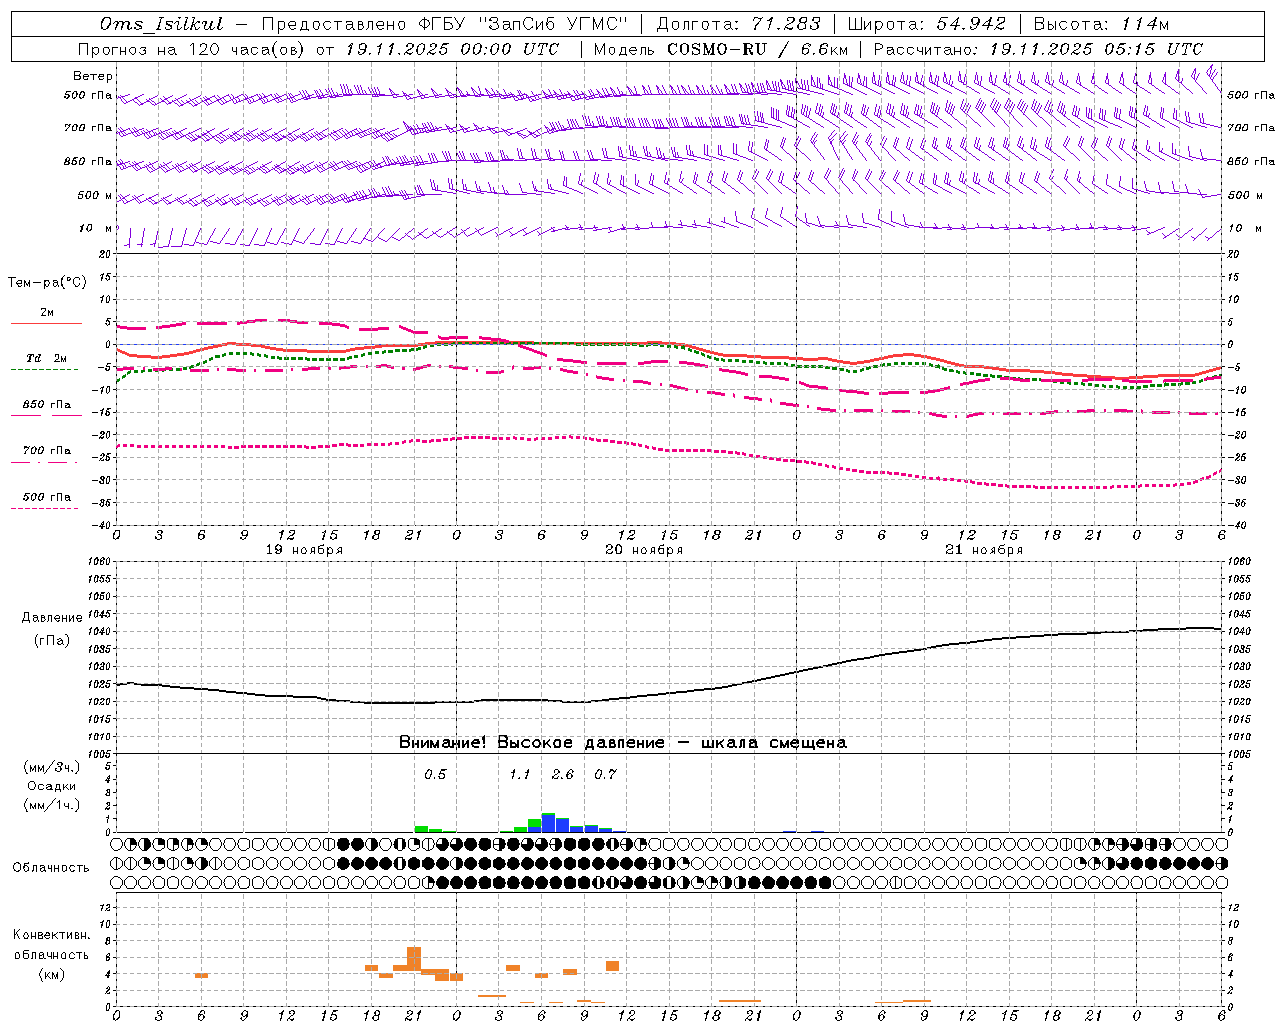Click the '2.6' precipitation total value
The width and height of the screenshot is (1280, 1024).
click(x=563, y=775)
